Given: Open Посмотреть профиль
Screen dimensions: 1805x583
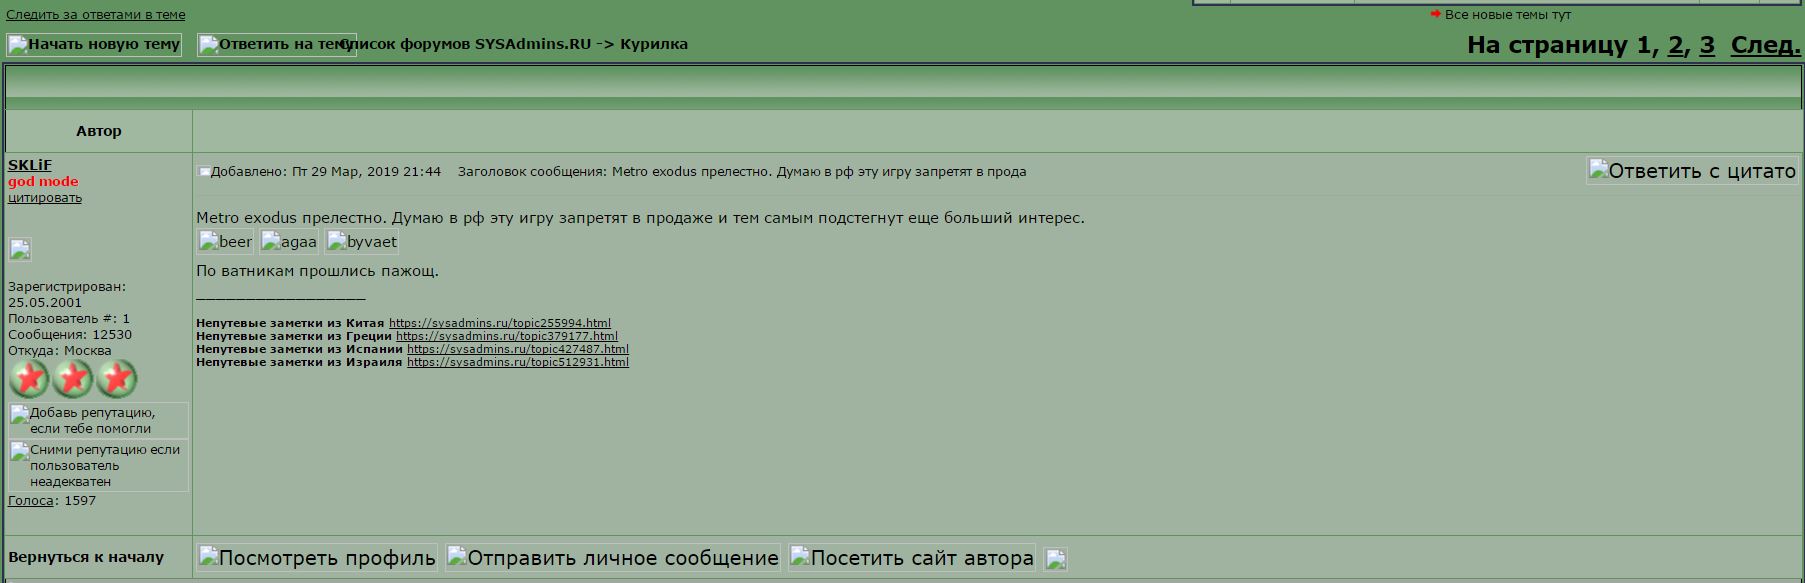Looking at the screenshot, I should [317, 558].
